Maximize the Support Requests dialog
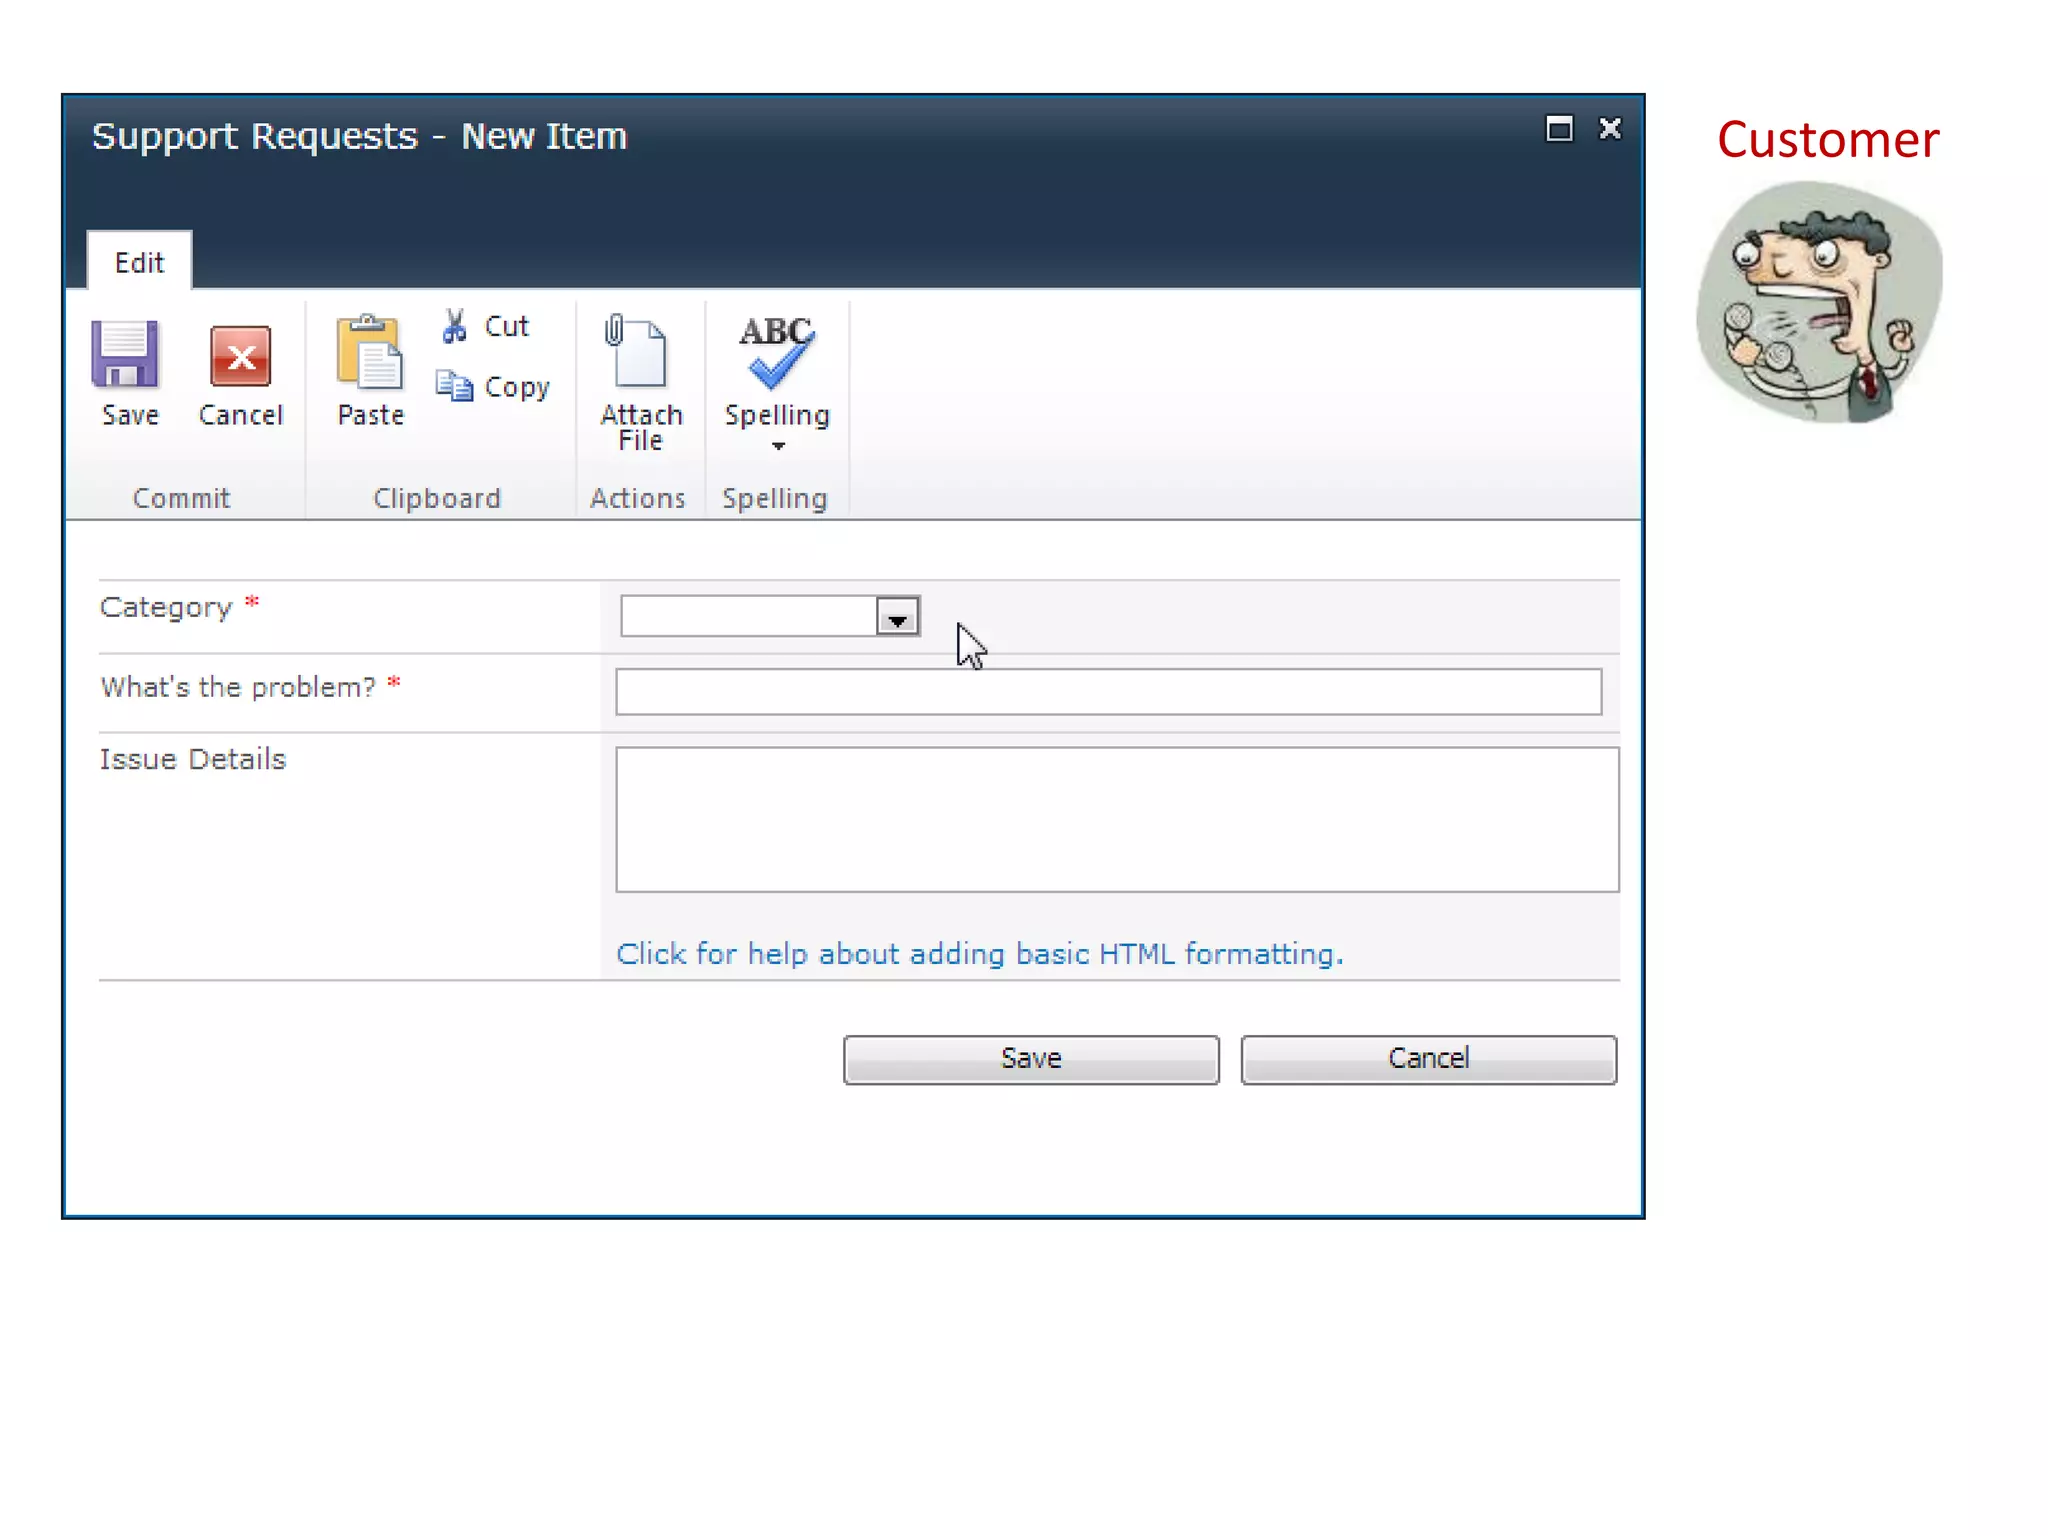This screenshot has width=2048, height=1536. click(1559, 129)
